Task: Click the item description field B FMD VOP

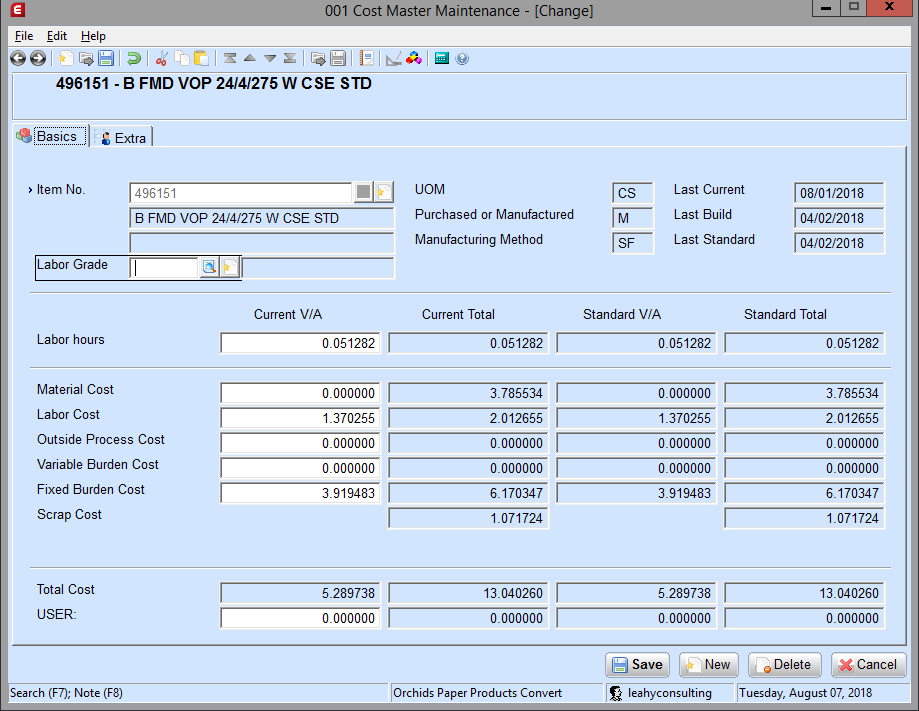Action: click(262, 218)
